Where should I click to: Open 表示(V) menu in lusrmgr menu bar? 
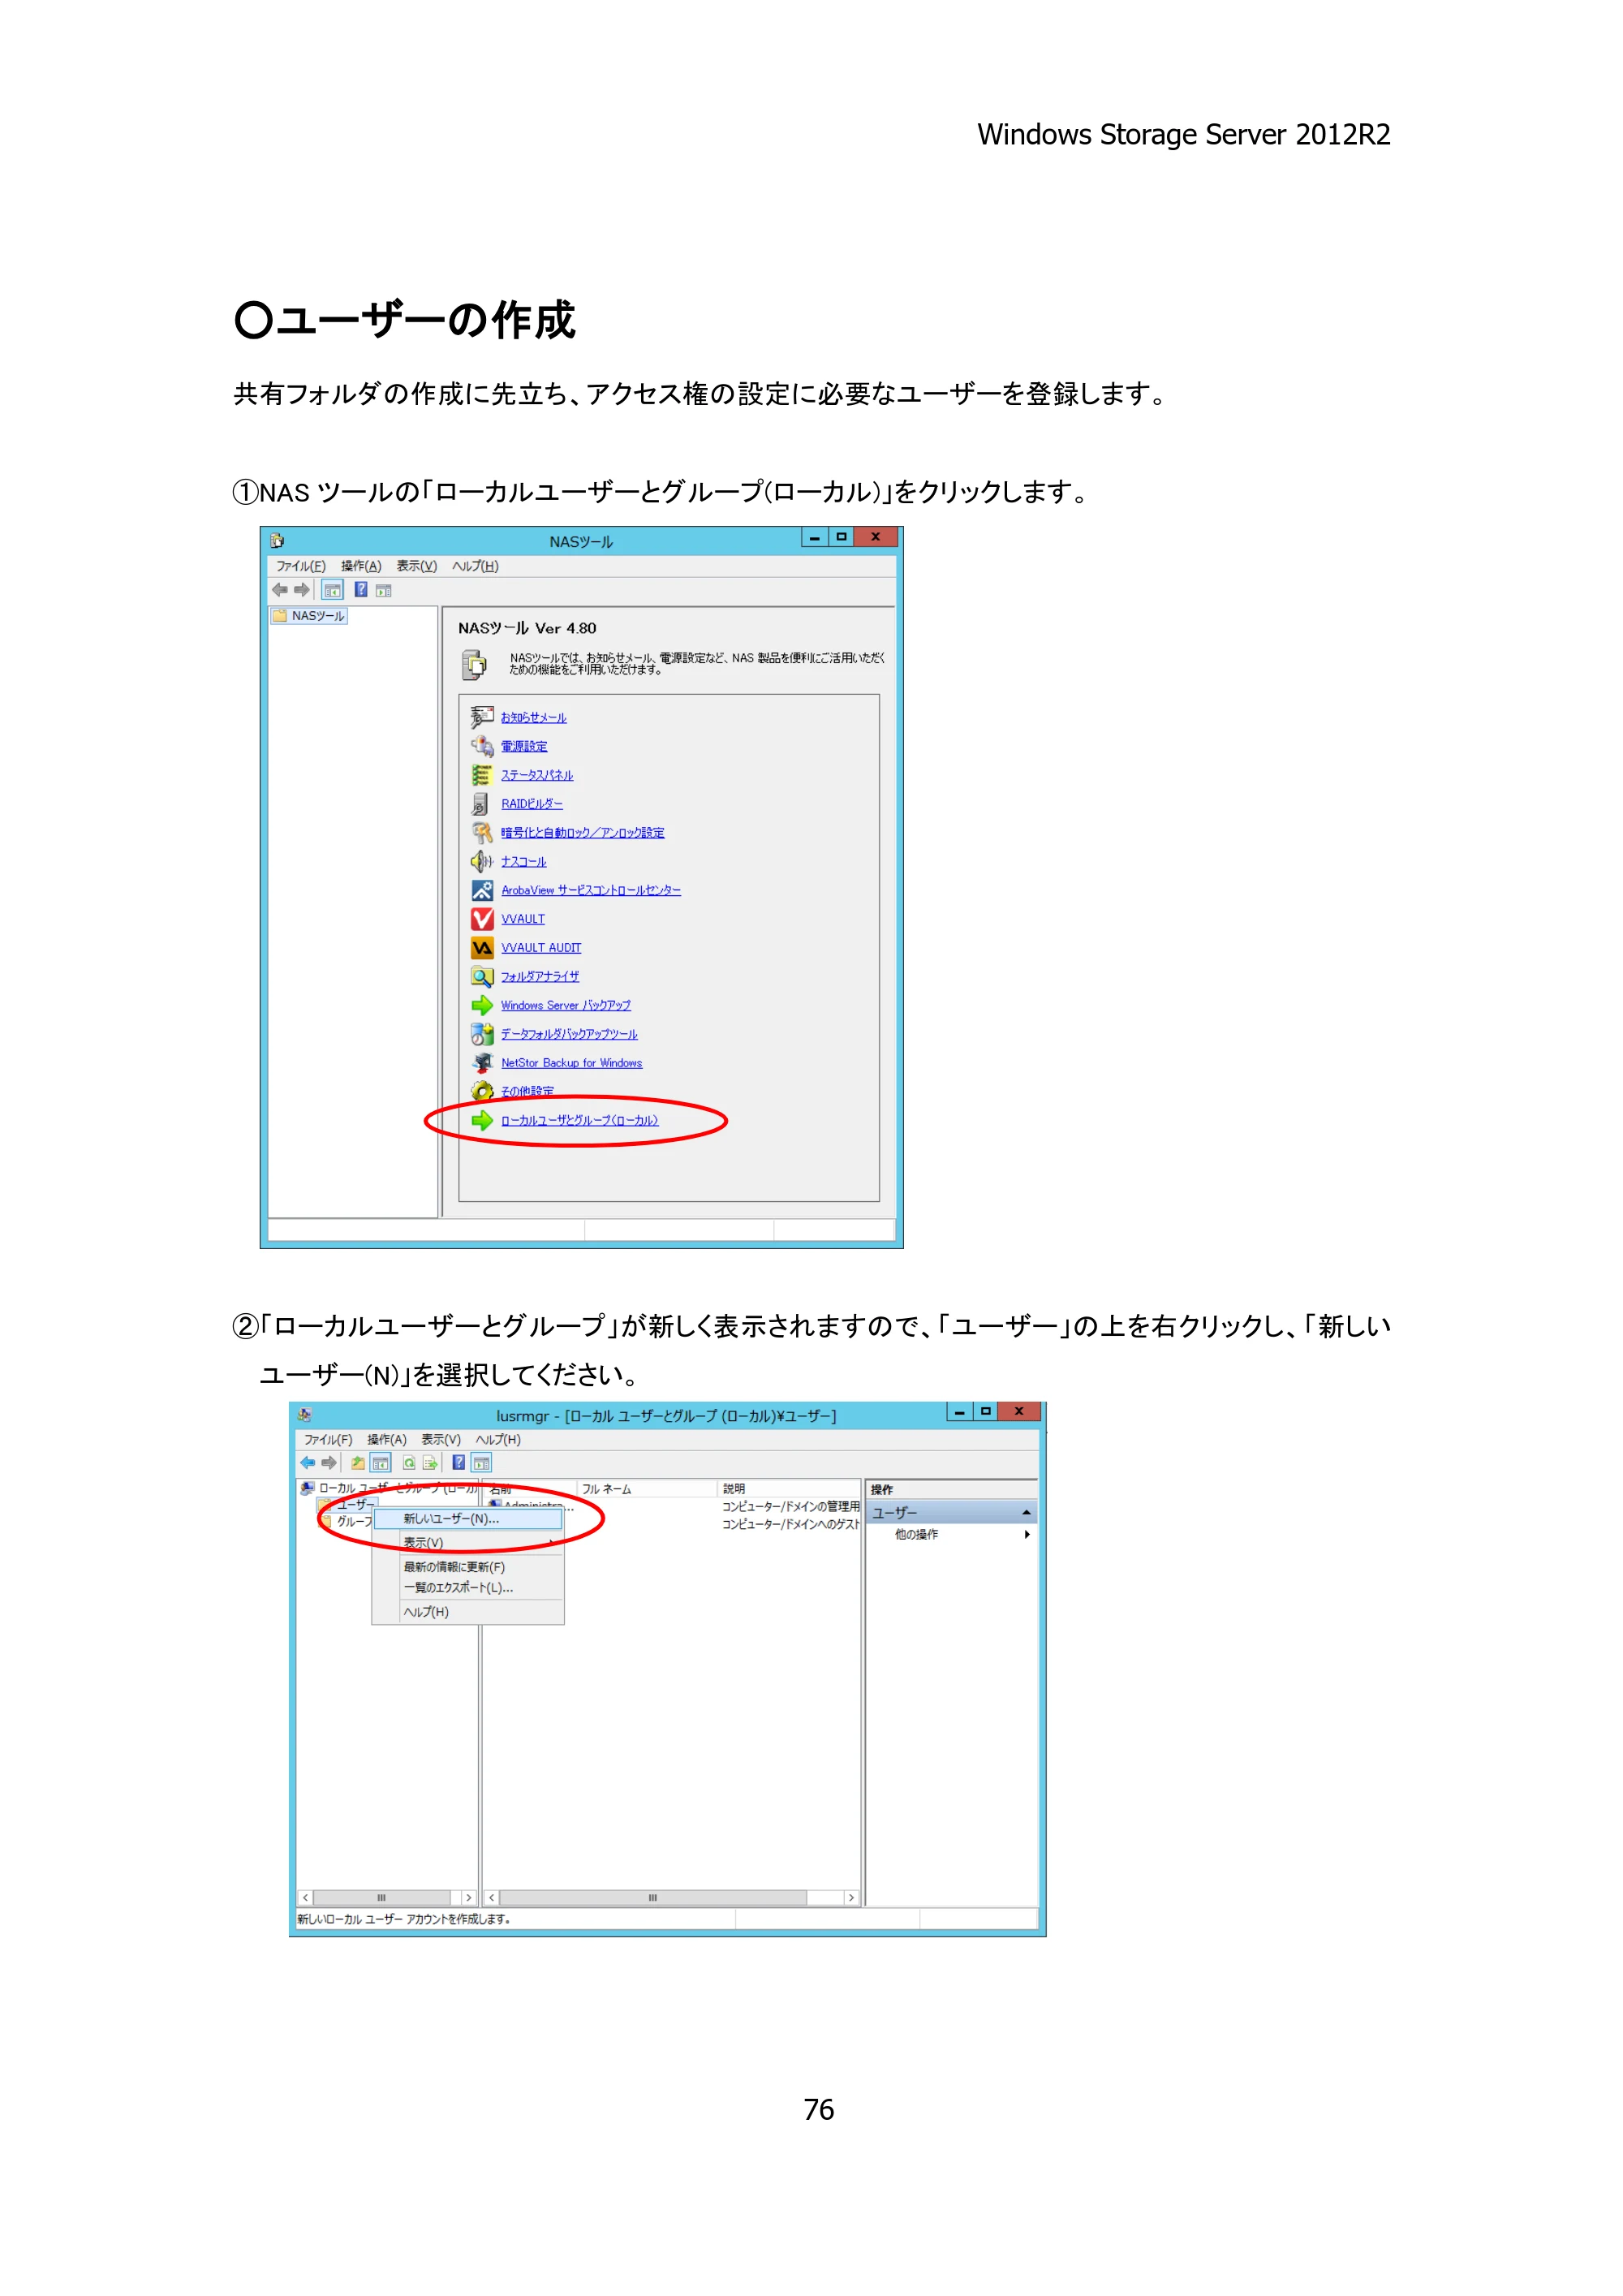[x=441, y=1440]
